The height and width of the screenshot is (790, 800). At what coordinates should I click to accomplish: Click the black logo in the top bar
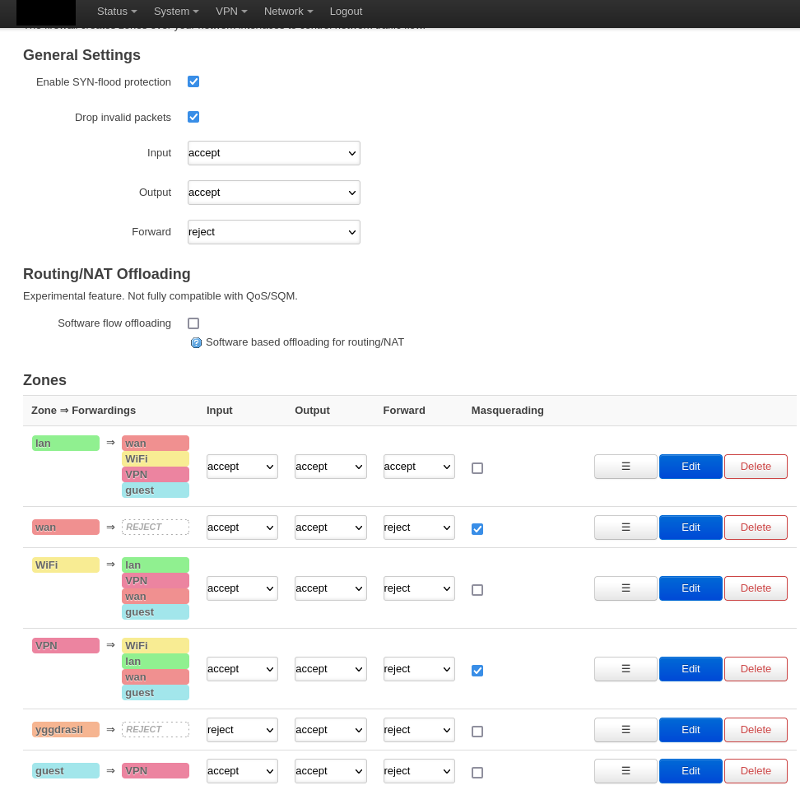pos(46,12)
